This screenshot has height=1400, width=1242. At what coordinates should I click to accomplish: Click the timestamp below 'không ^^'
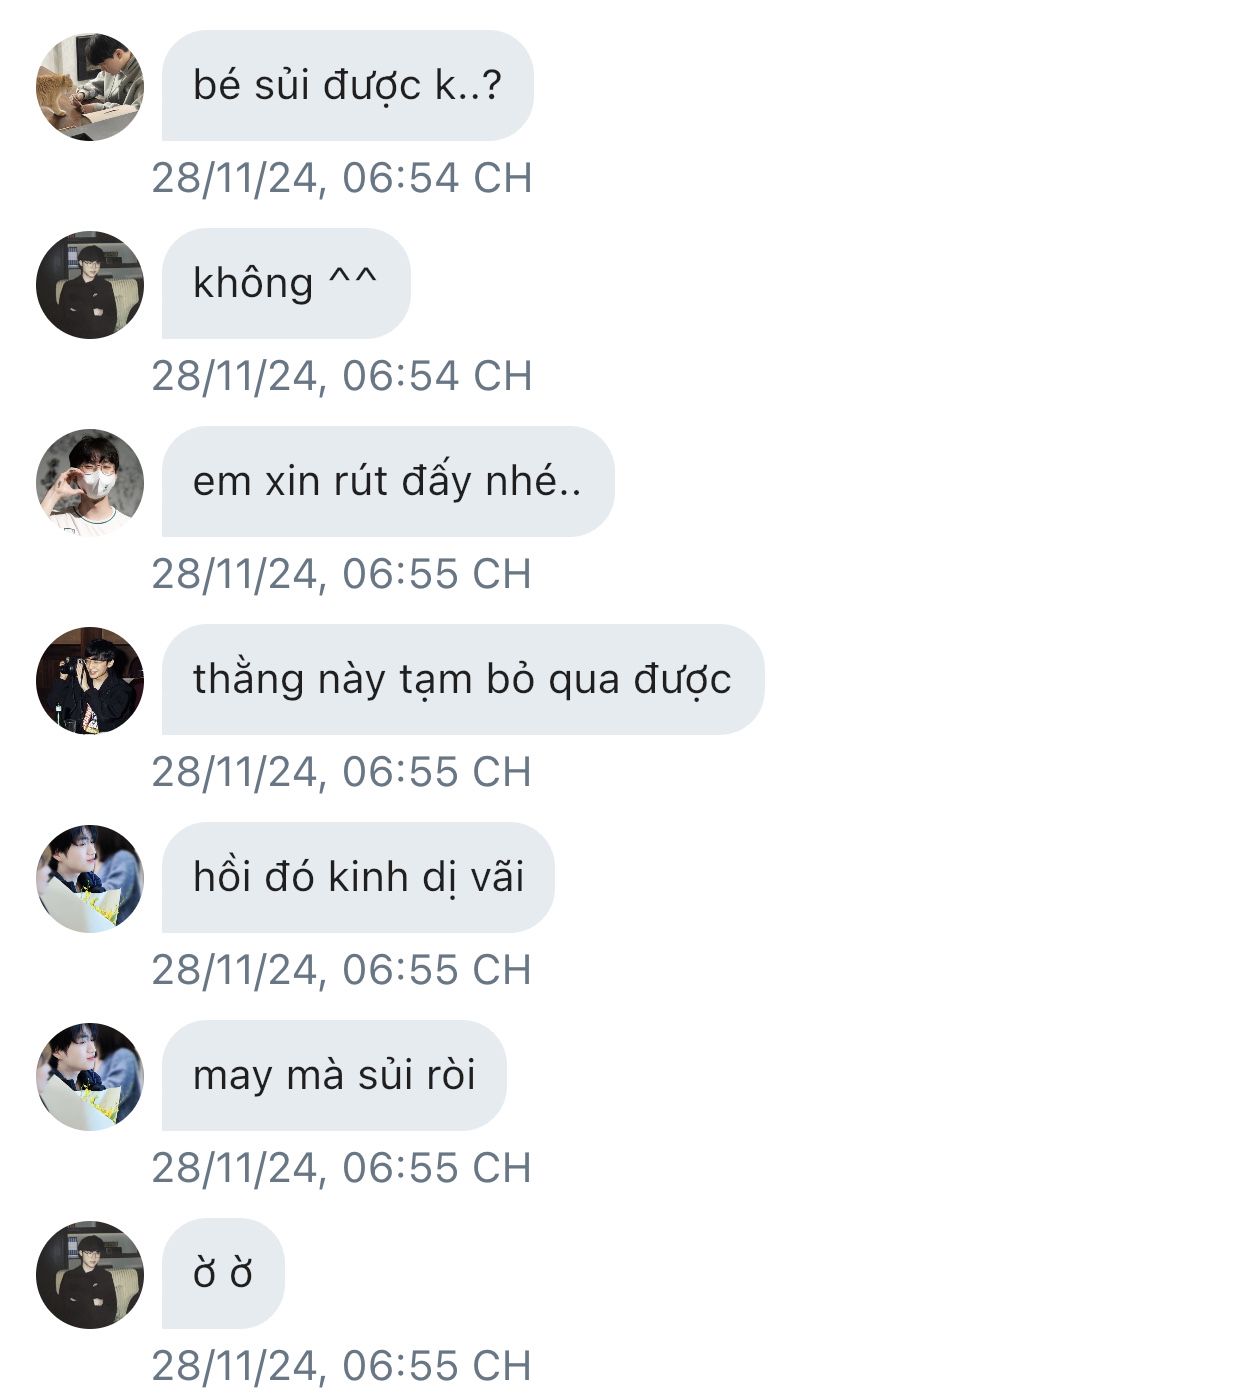pyautogui.click(x=342, y=376)
